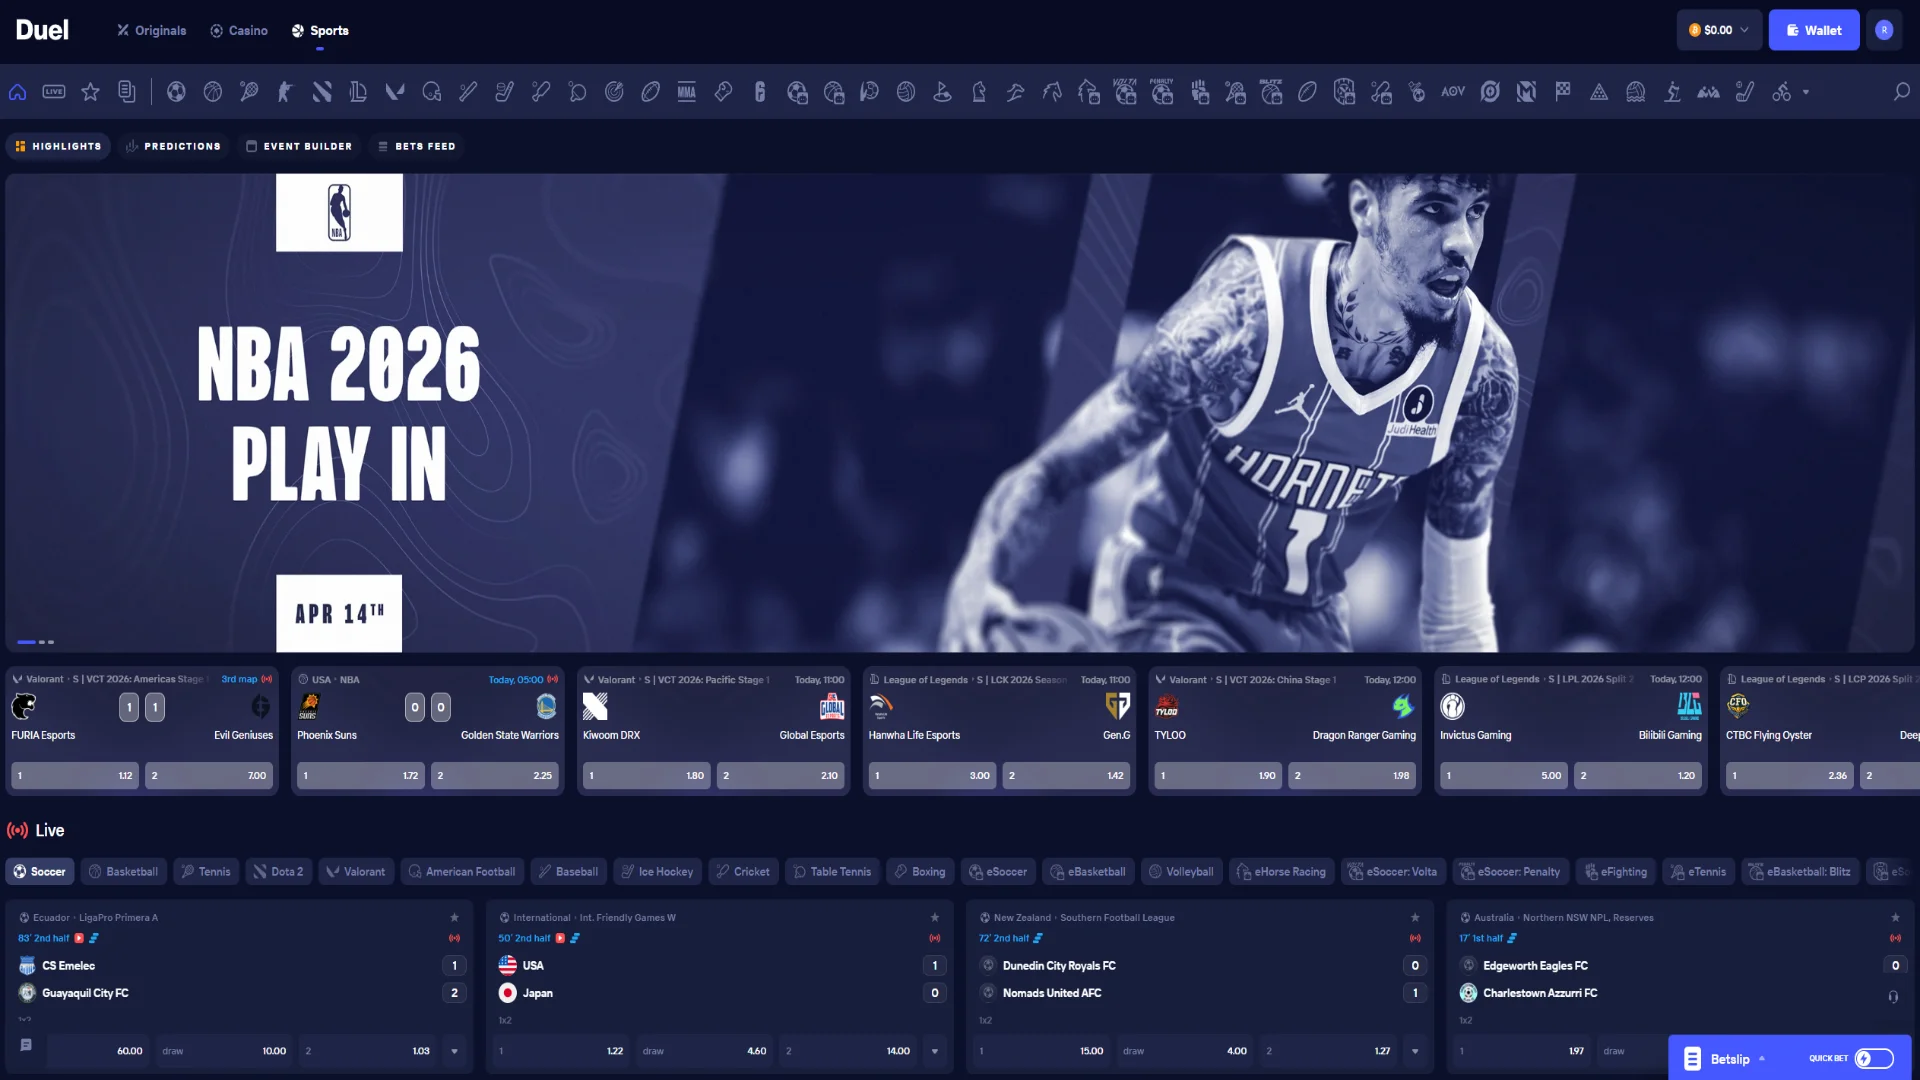The image size is (1920, 1080).
Task: Open the Favorites star icon in sports bar
Action: click(x=90, y=92)
